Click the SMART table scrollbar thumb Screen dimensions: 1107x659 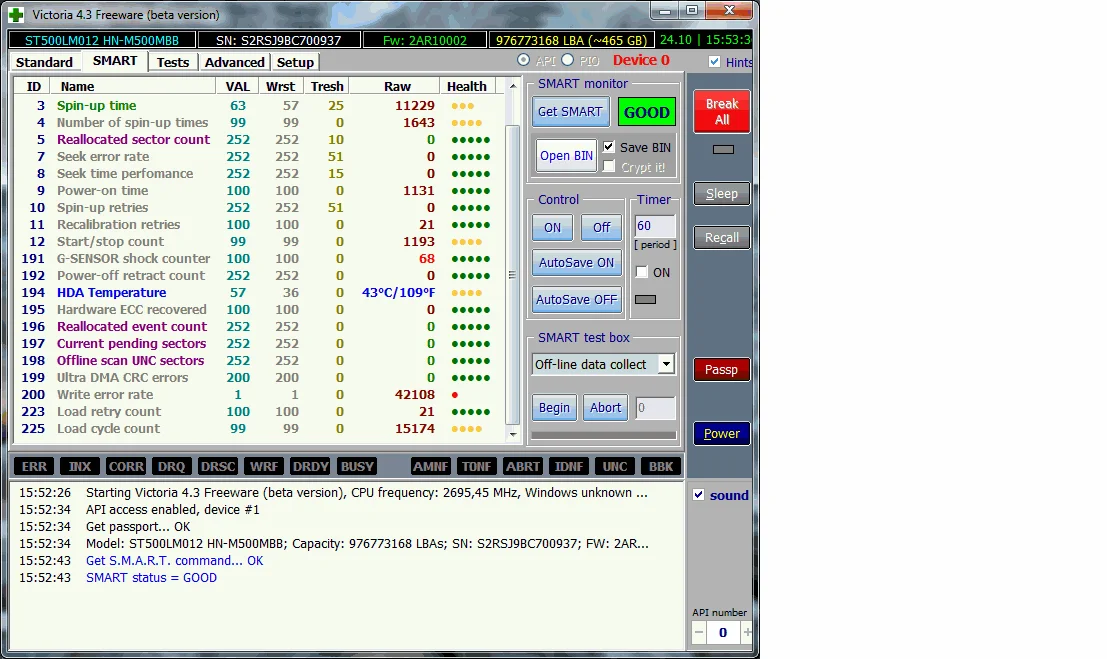pos(513,275)
